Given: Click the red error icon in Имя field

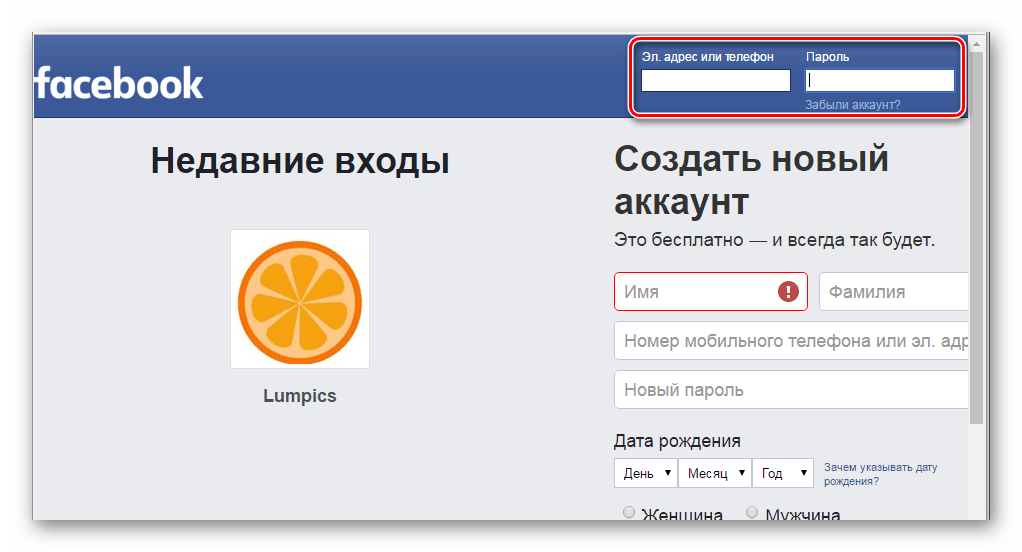Looking at the screenshot, I should [x=788, y=291].
